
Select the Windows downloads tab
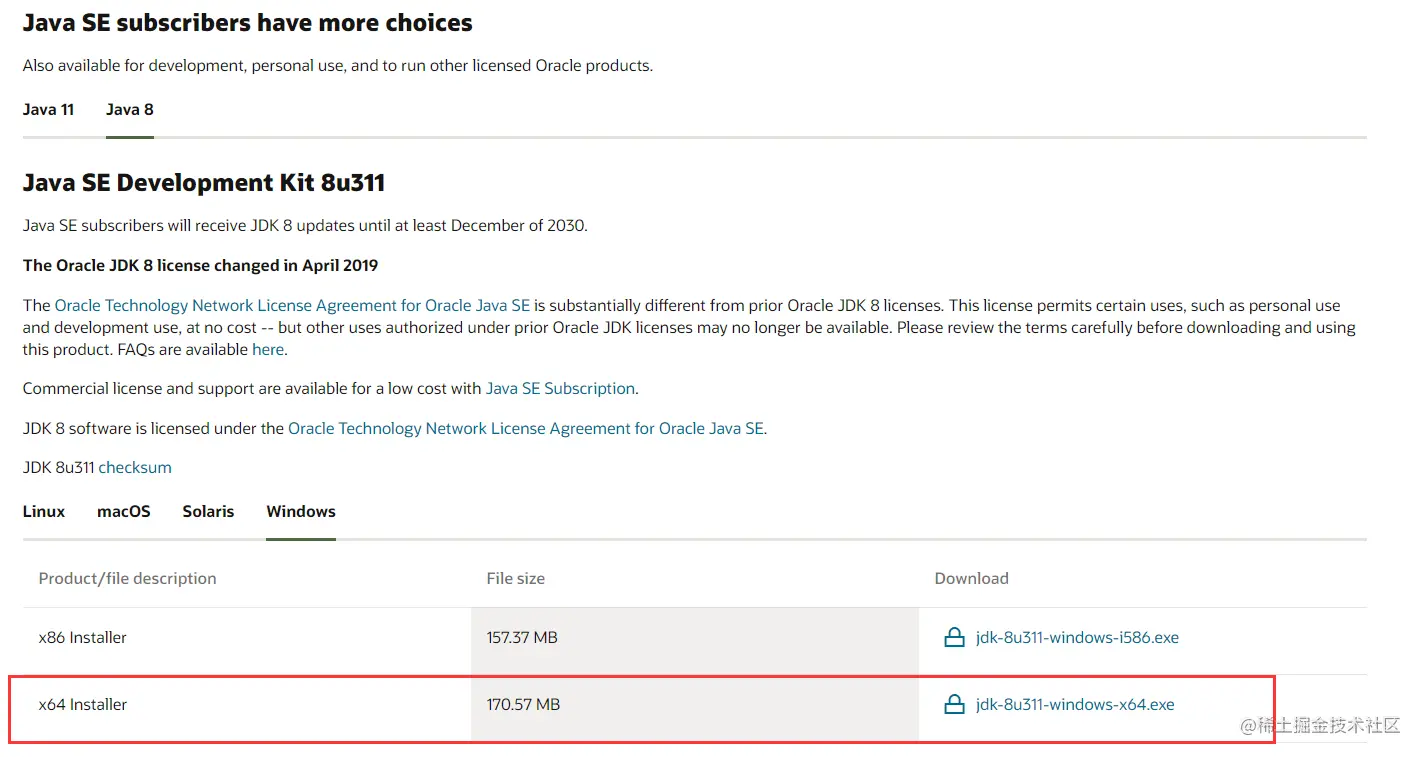tap(301, 512)
